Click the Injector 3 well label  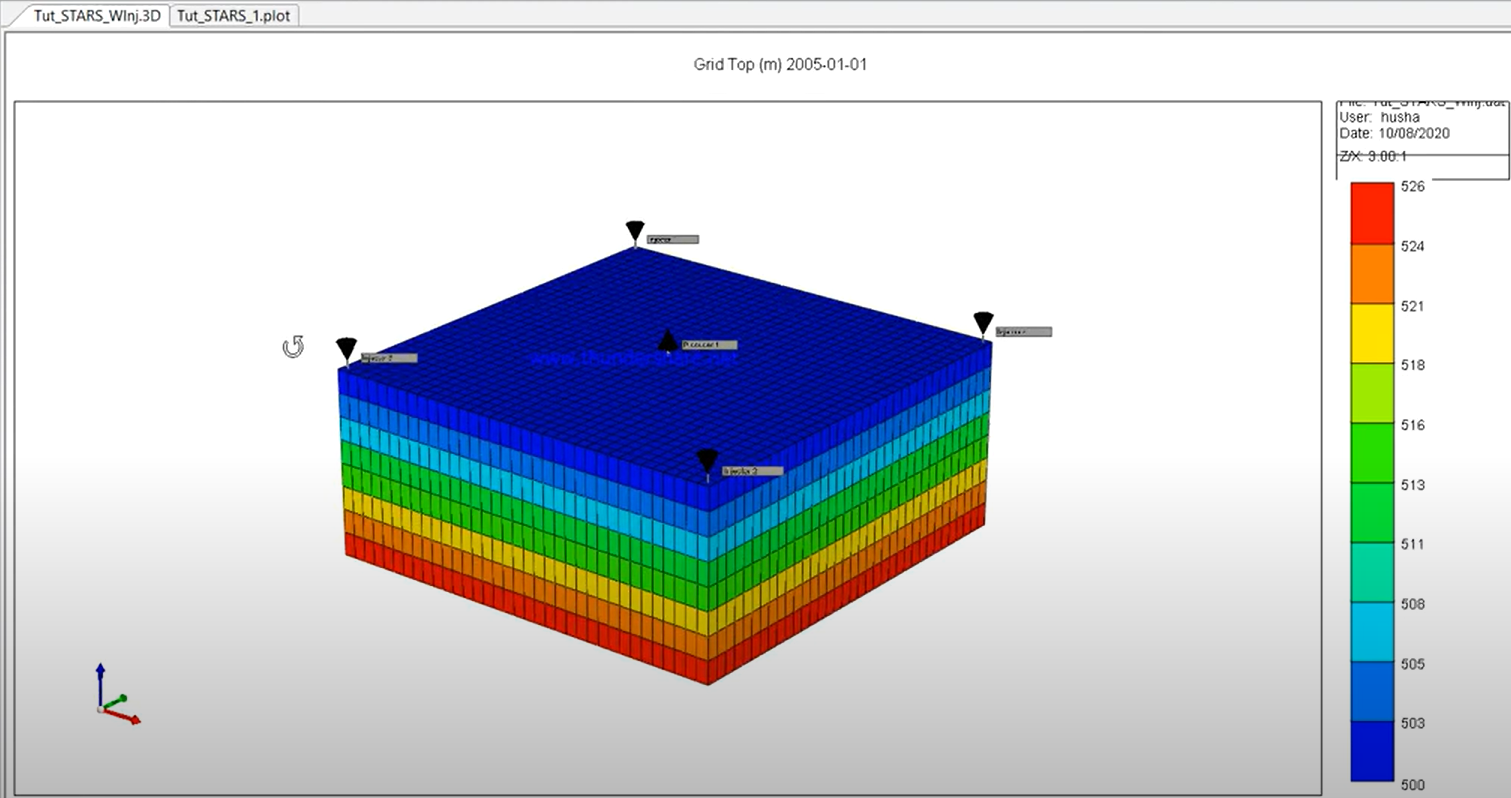coord(752,470)
